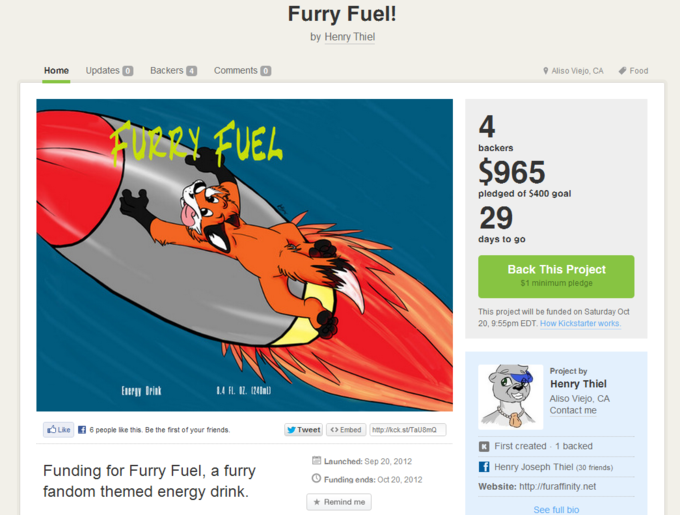Open the See full bio link
Viewport: 680px width, 515px height.
pos(556,510)
